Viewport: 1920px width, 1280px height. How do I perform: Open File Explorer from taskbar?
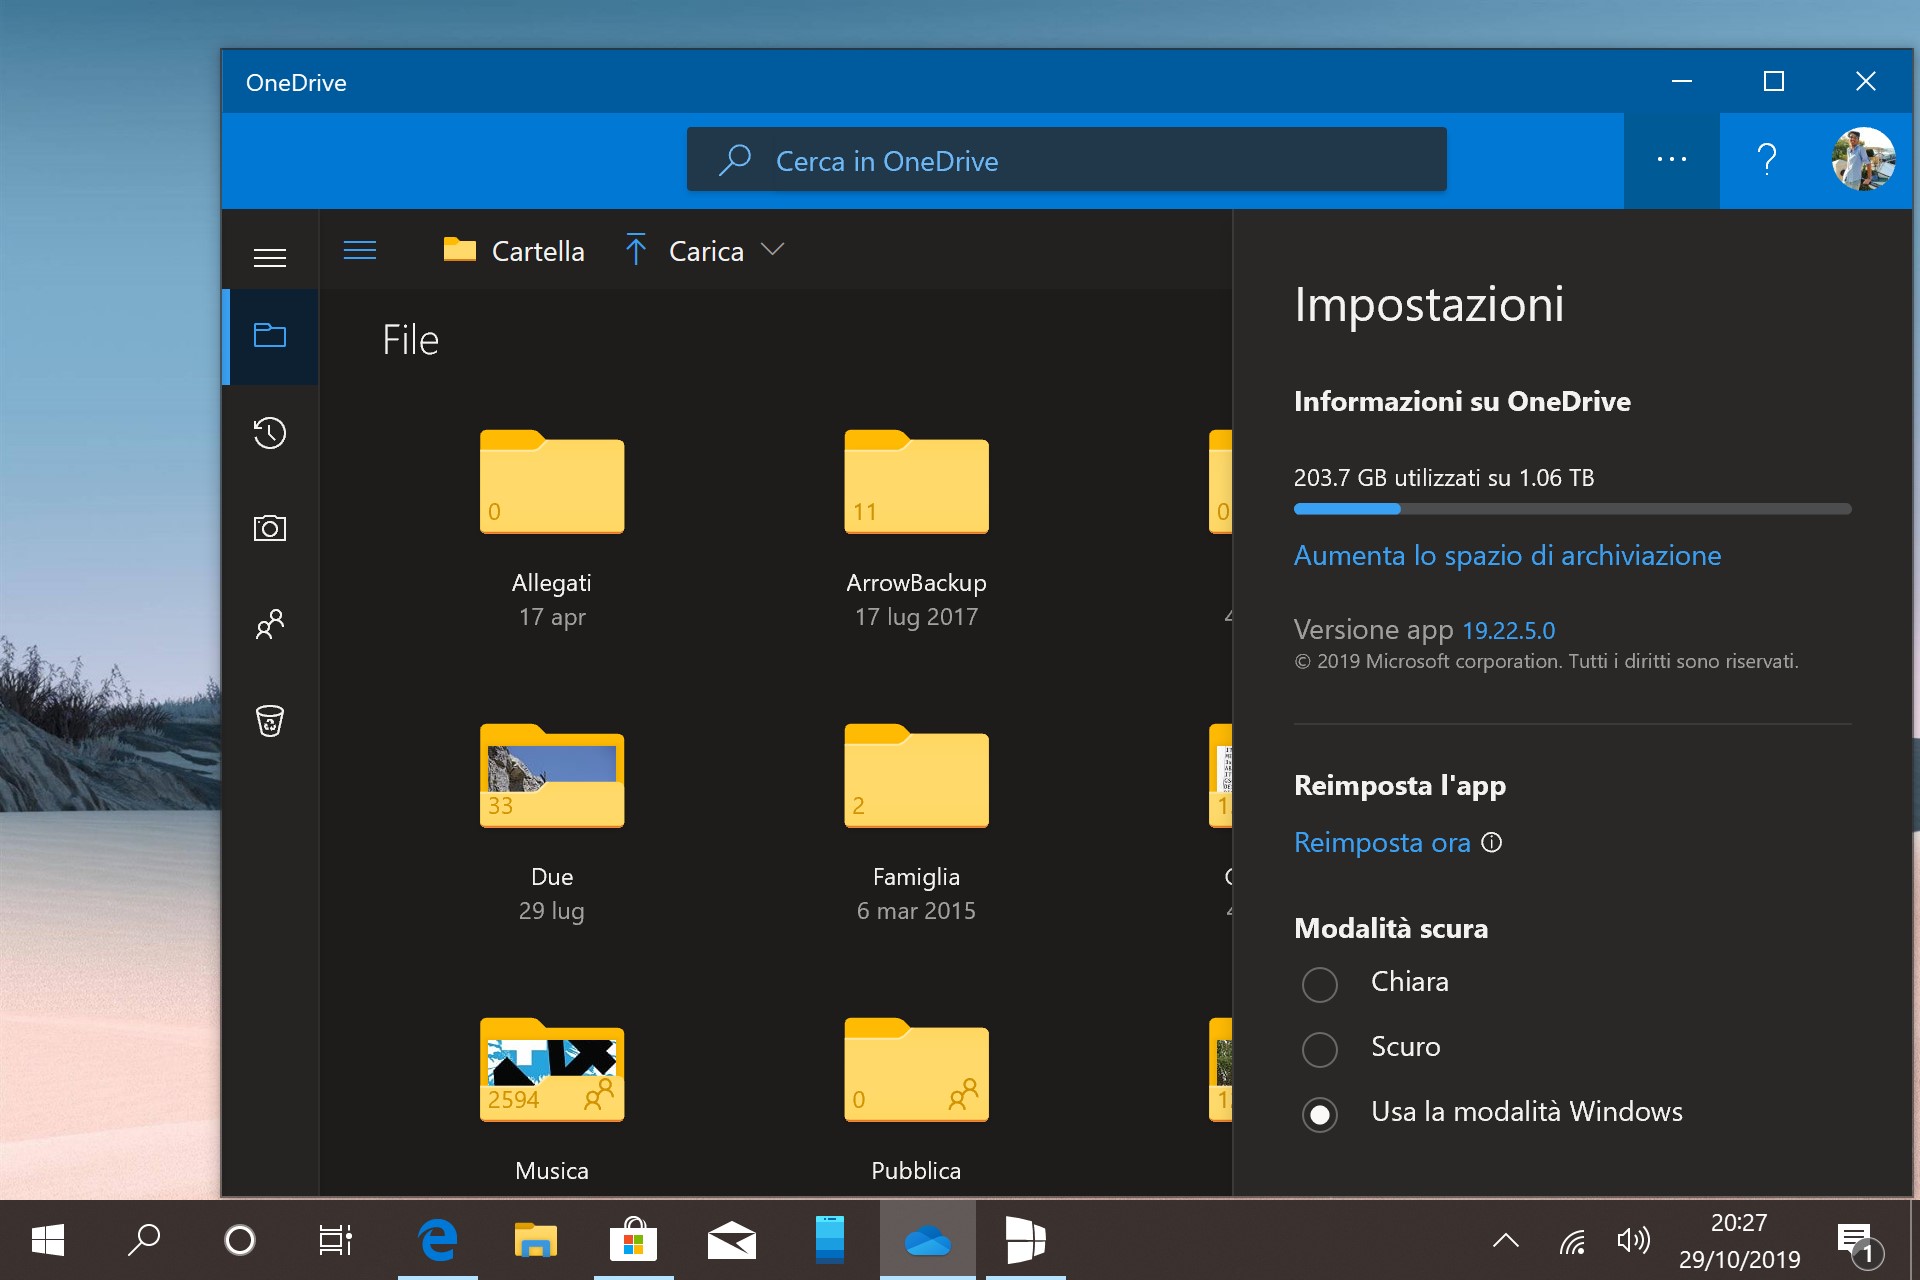click(x=535, y=1240)
